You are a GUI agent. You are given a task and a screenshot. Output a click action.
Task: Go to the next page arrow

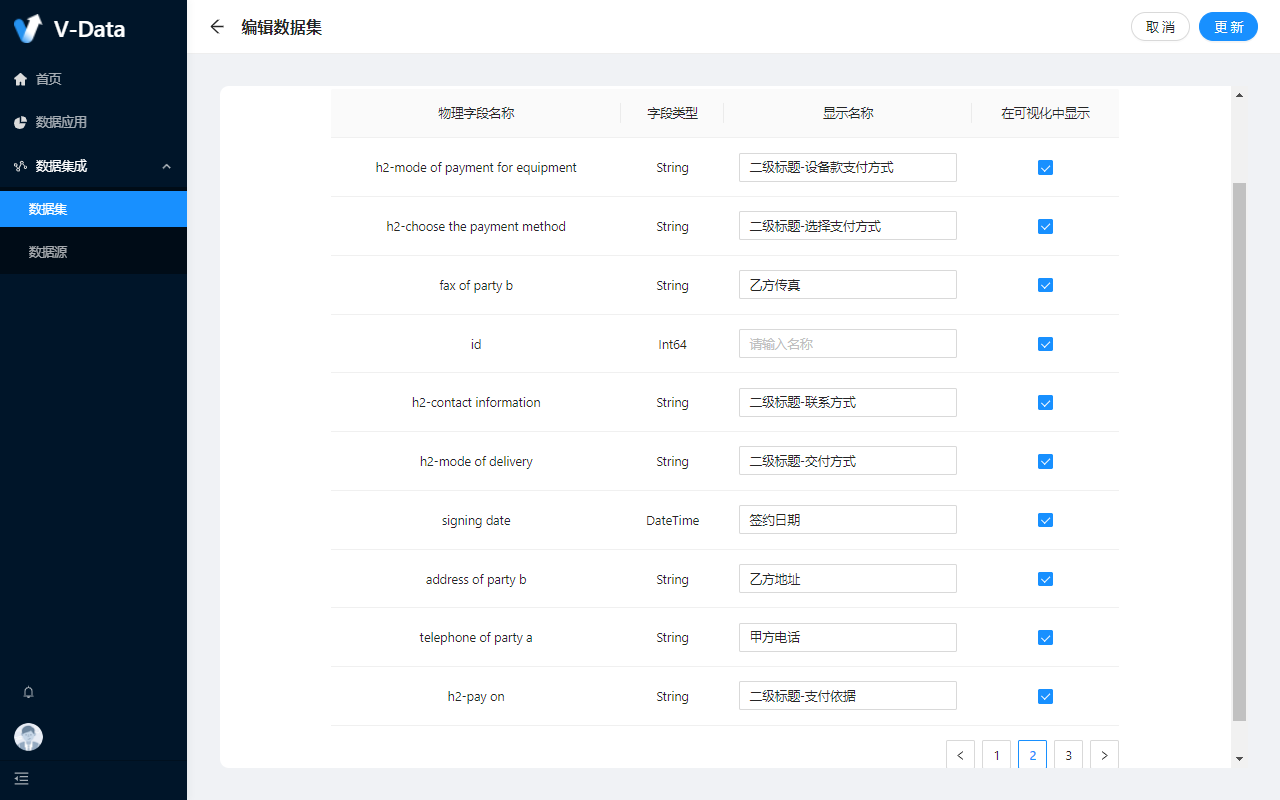click(1104, 755)
